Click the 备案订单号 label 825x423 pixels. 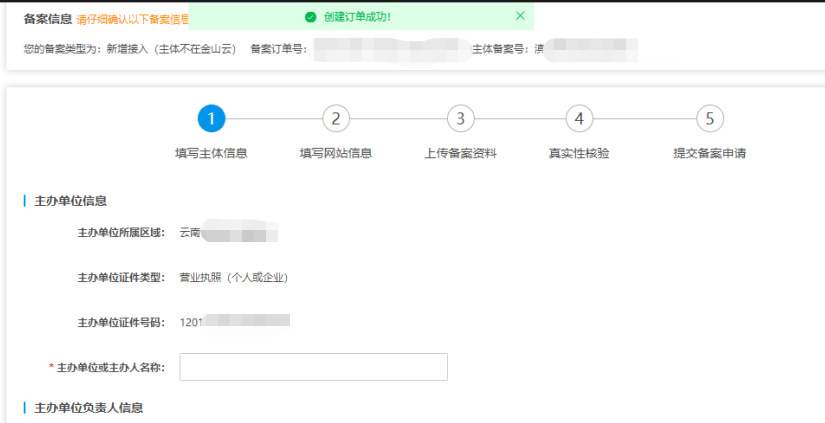click(x=278, y=49)
